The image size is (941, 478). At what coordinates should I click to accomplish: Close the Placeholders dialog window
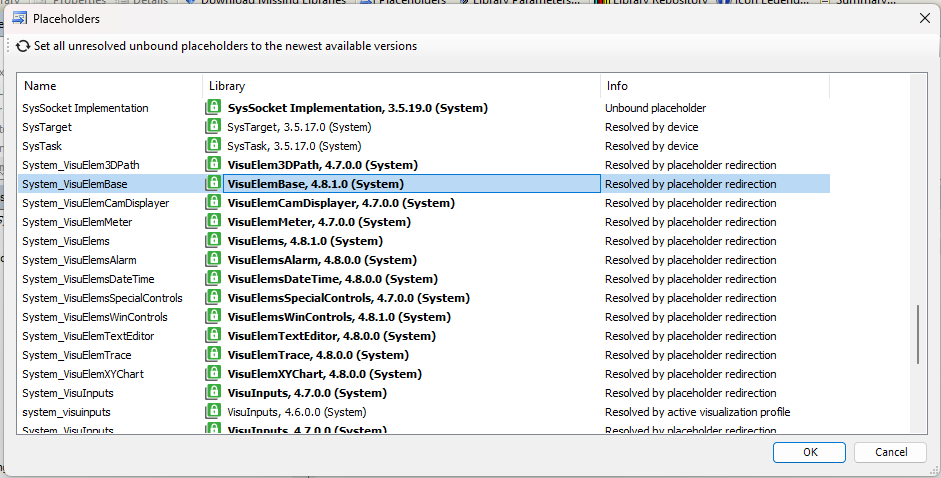coord(923,18)
